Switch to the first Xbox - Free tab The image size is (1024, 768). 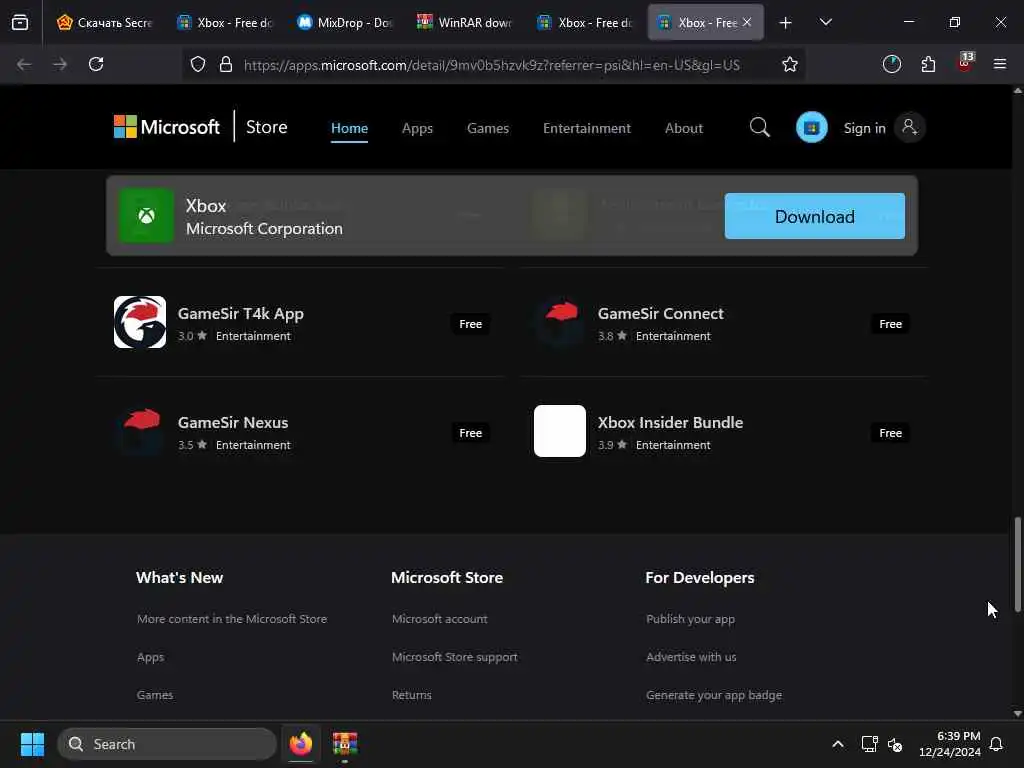[x=224, y=22]
